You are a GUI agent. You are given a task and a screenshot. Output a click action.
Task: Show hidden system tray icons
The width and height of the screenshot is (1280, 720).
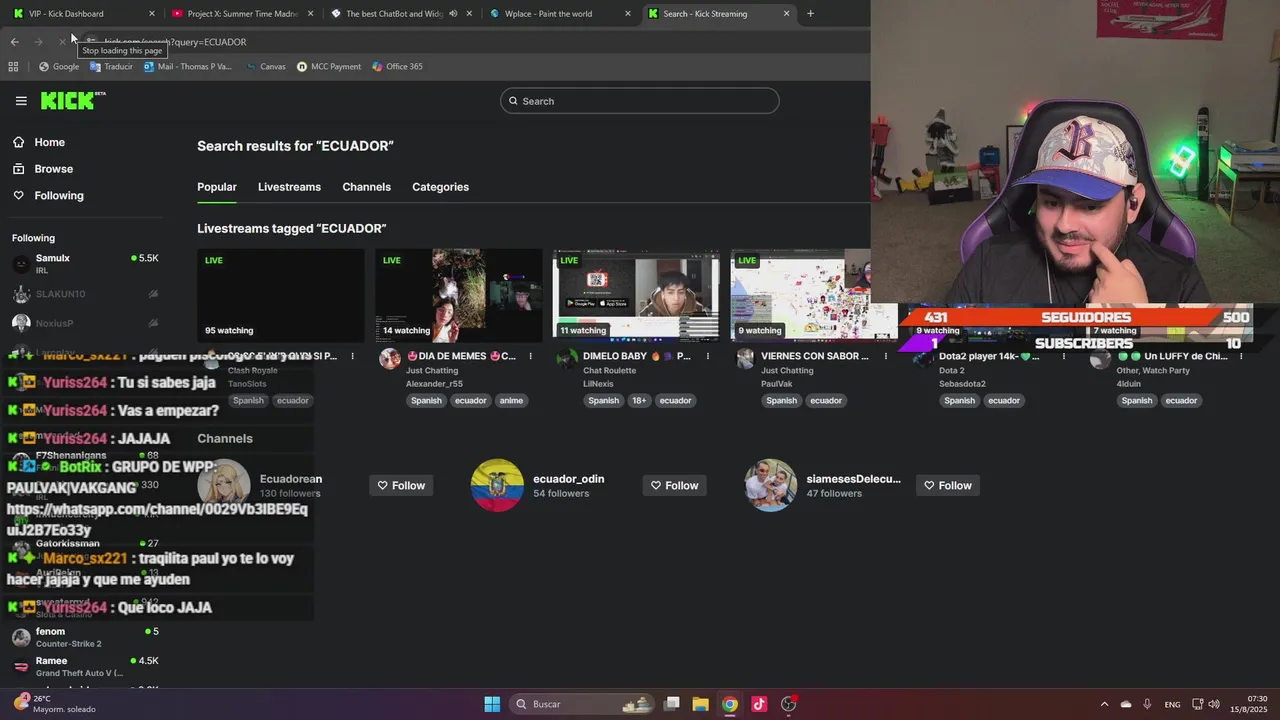(x=1104, y=704)
